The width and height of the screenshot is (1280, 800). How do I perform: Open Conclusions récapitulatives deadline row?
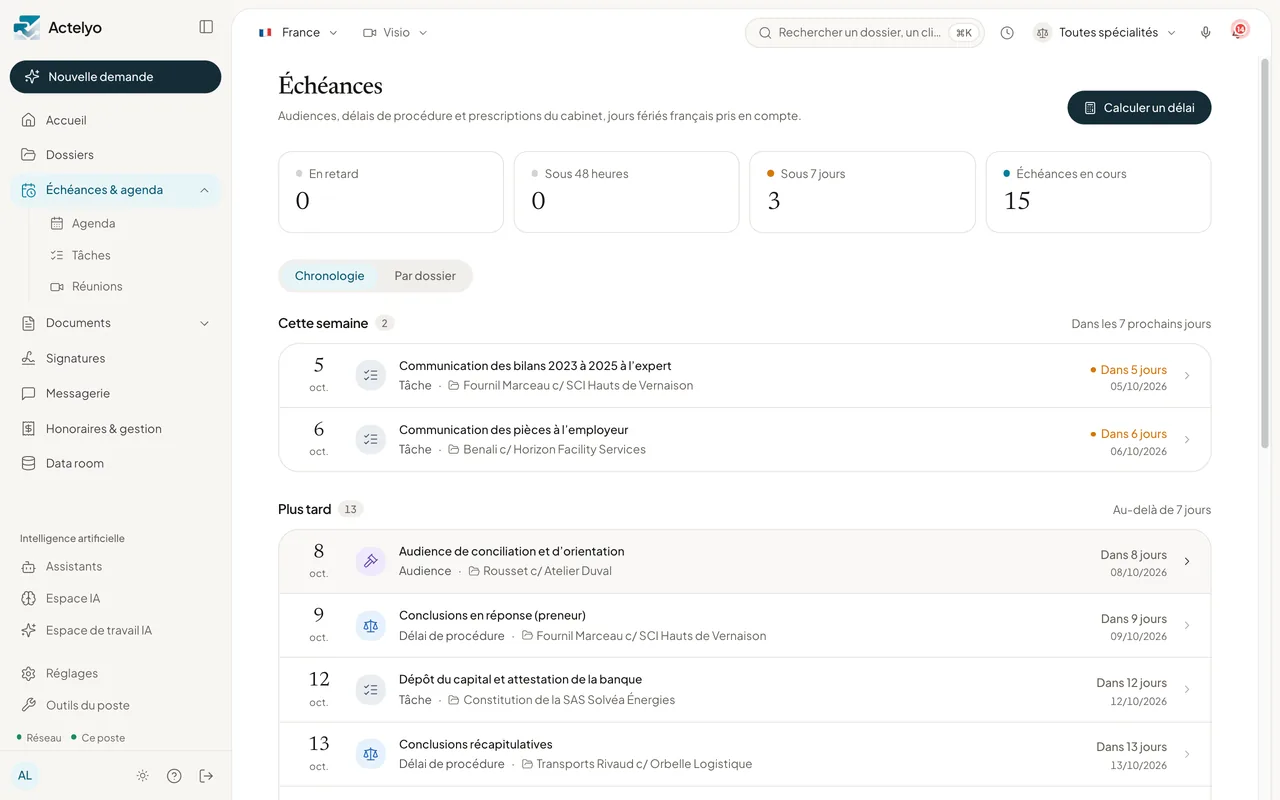click(745, 754)
